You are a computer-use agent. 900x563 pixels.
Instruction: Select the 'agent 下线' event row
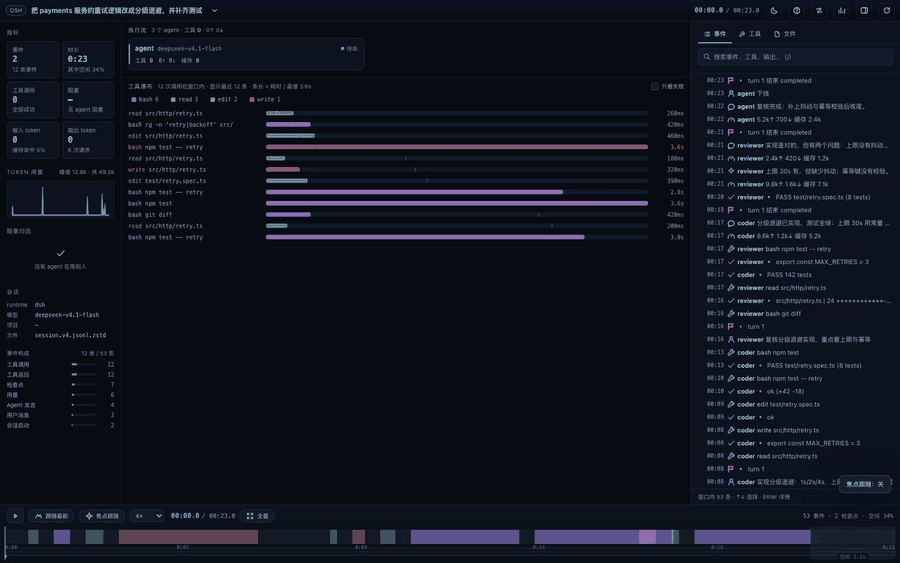(795, 94)
